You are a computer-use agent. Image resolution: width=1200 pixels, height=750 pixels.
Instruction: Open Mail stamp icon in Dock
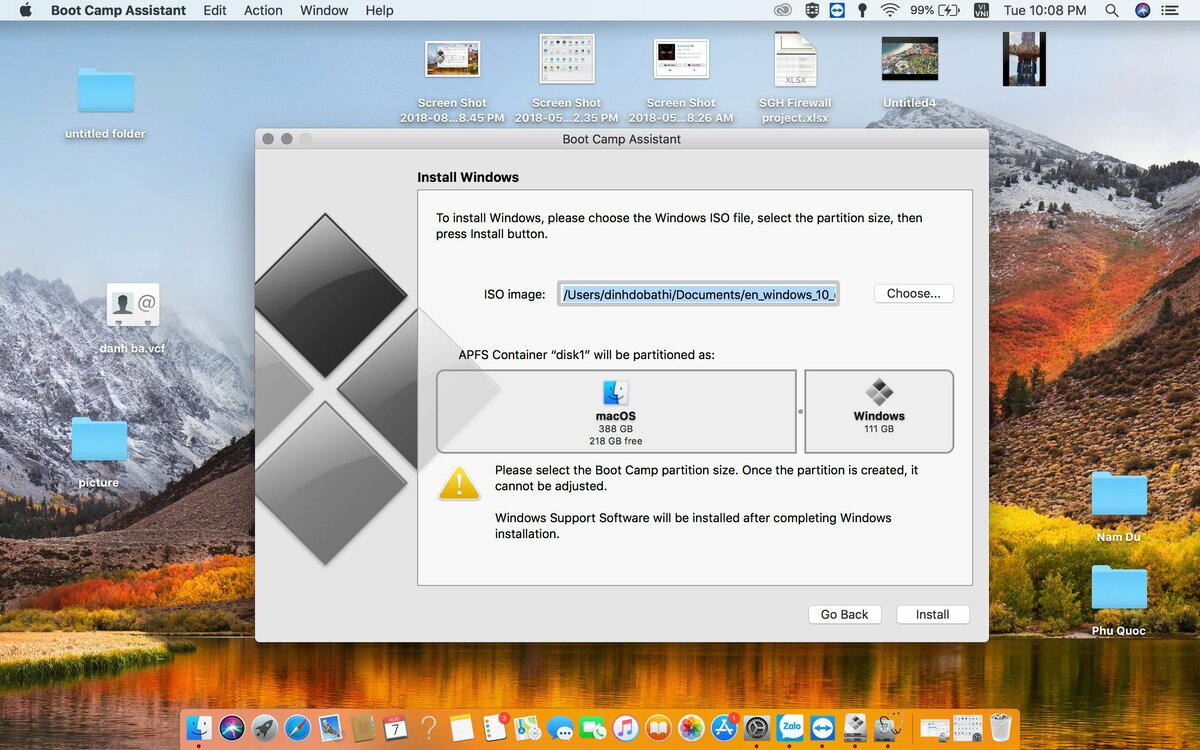pyautogui.click(x=331, y=727)
